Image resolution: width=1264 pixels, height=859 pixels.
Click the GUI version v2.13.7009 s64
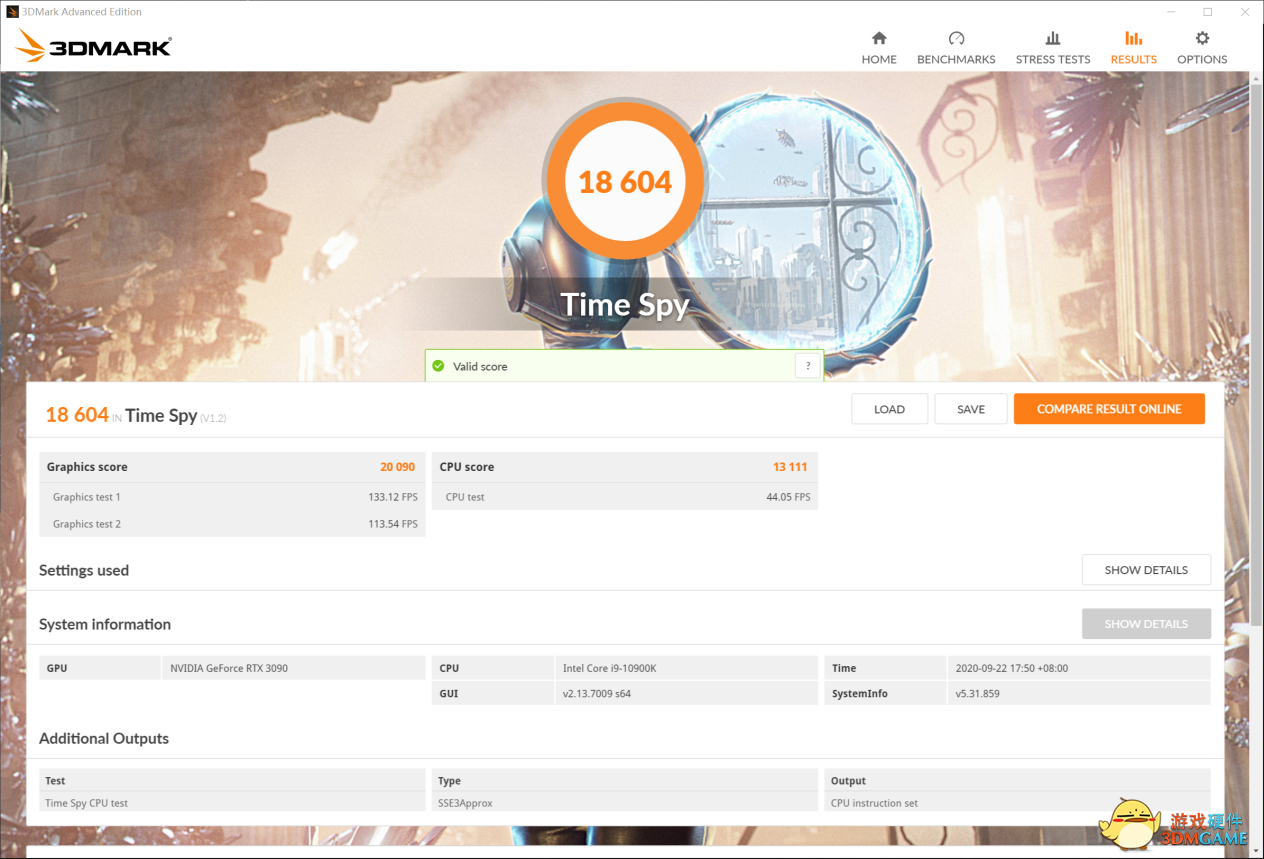point(597,693)
